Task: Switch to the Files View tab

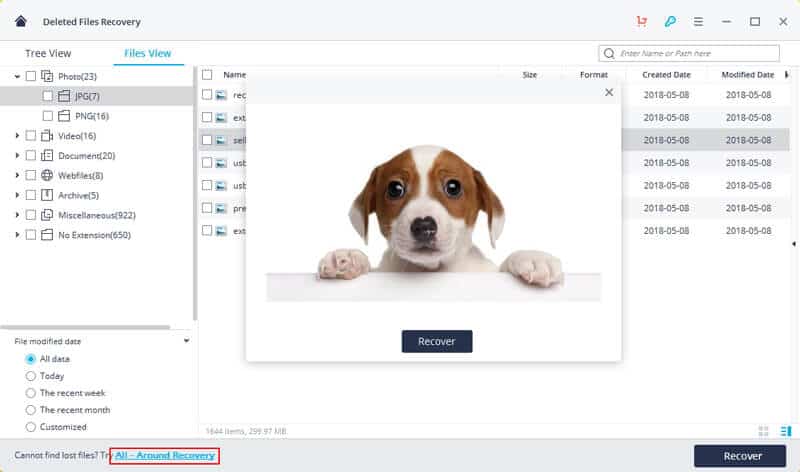Action: coord(147,53)
